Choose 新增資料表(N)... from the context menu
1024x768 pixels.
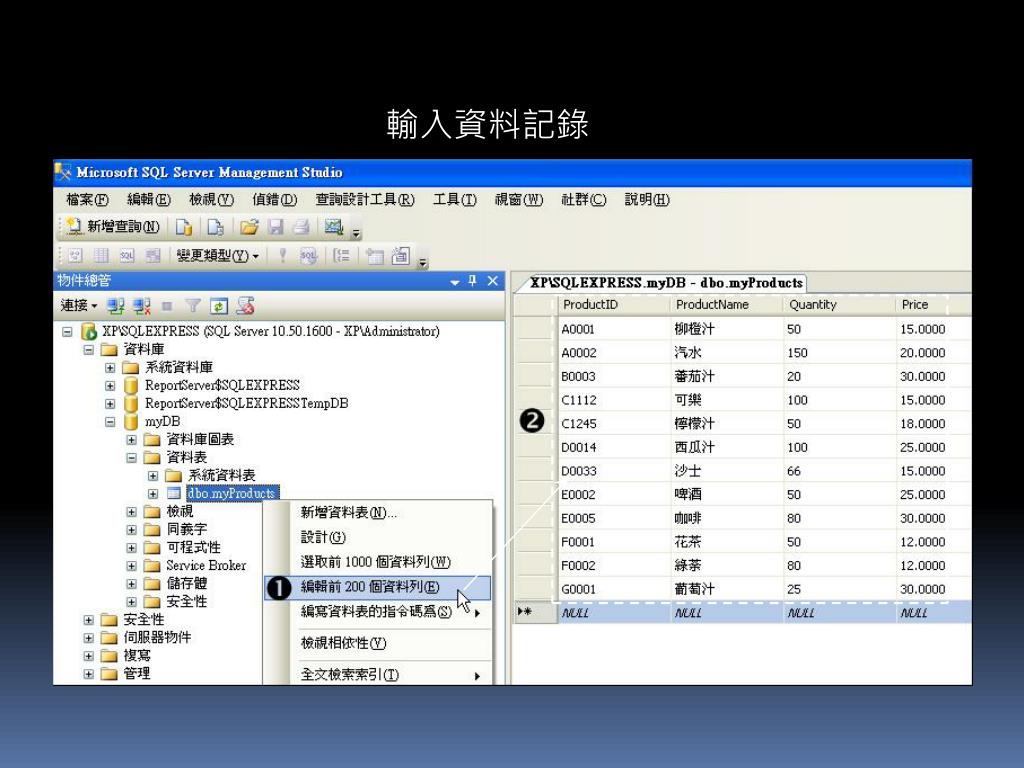377,513
